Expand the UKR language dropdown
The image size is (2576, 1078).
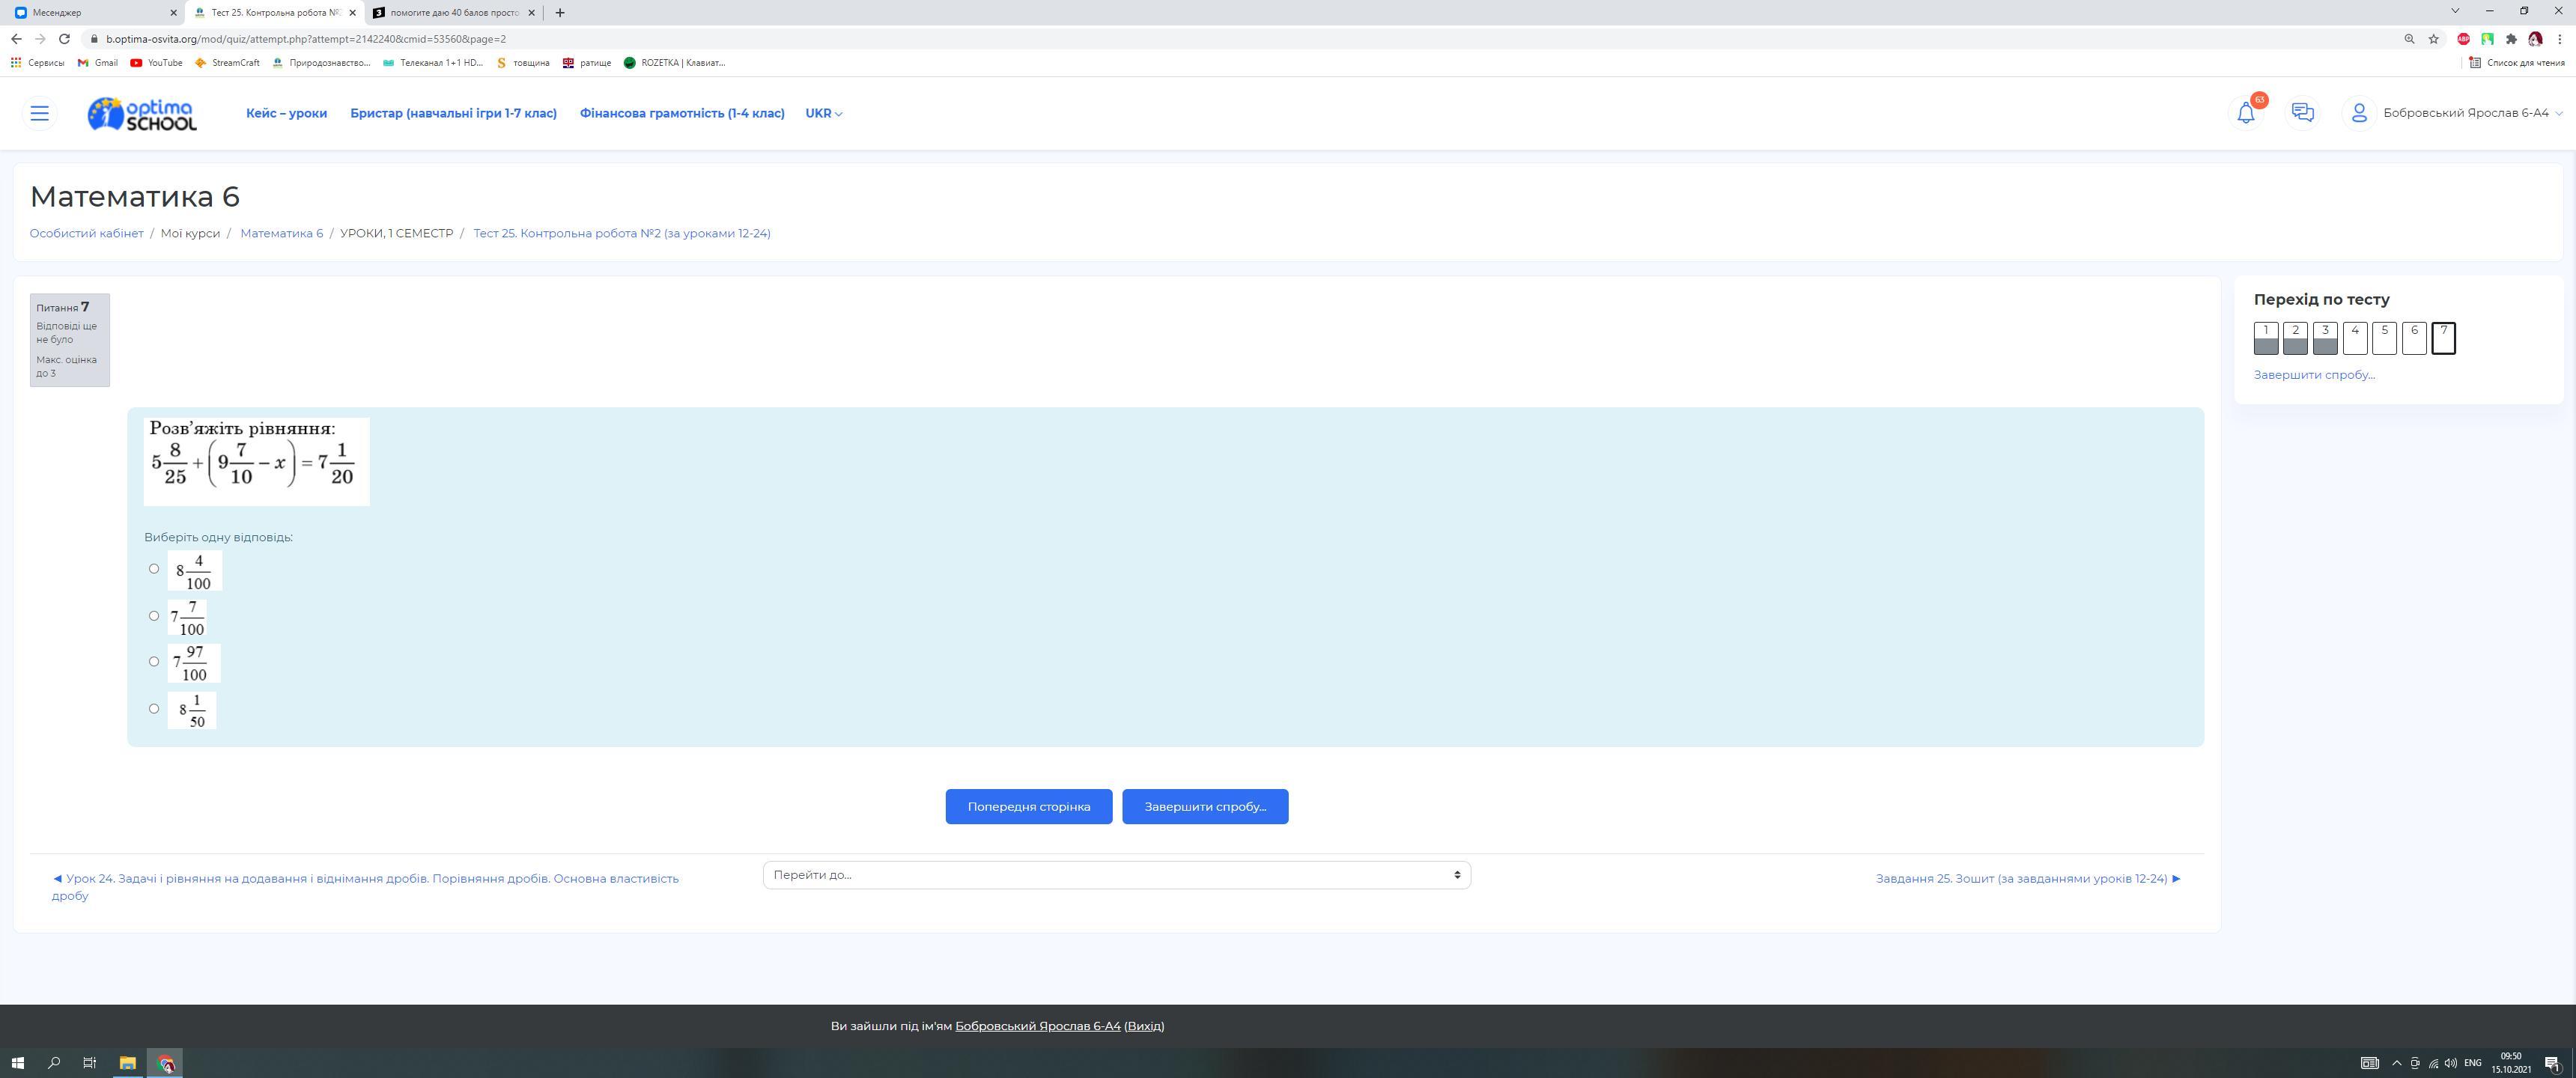[x=823, y=113]
